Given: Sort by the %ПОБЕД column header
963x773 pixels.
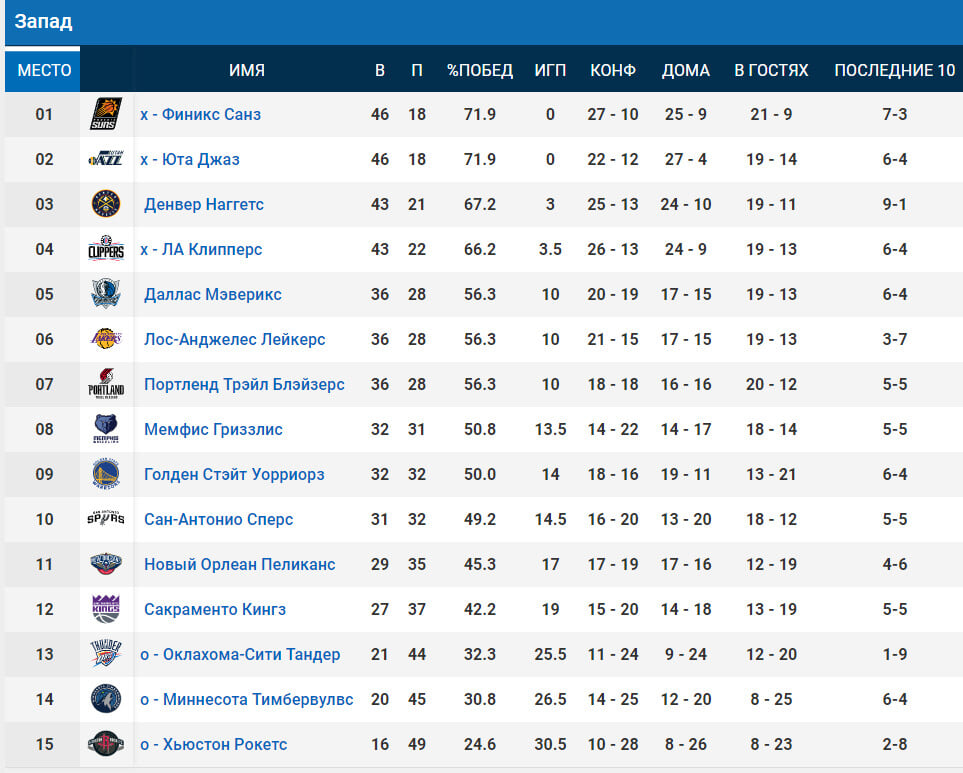Looking at the screenshot, I should pyautogui.click(x=480, y=71).
